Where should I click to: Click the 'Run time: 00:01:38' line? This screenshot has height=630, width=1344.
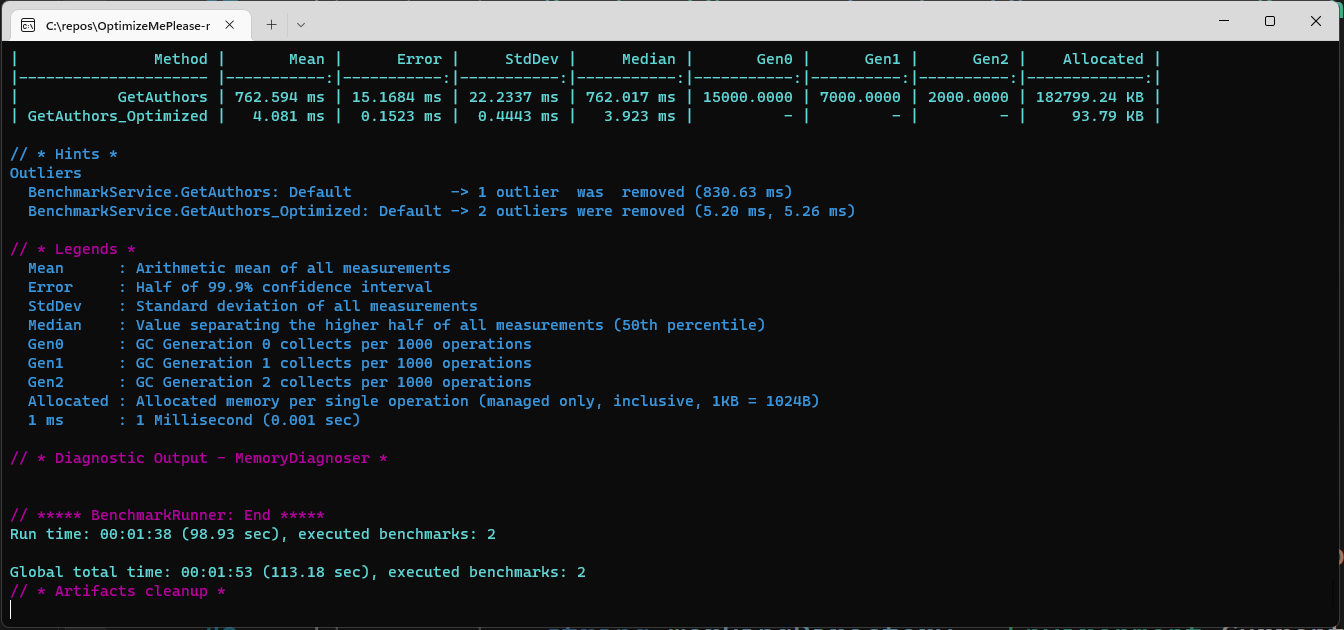point(253,534)
